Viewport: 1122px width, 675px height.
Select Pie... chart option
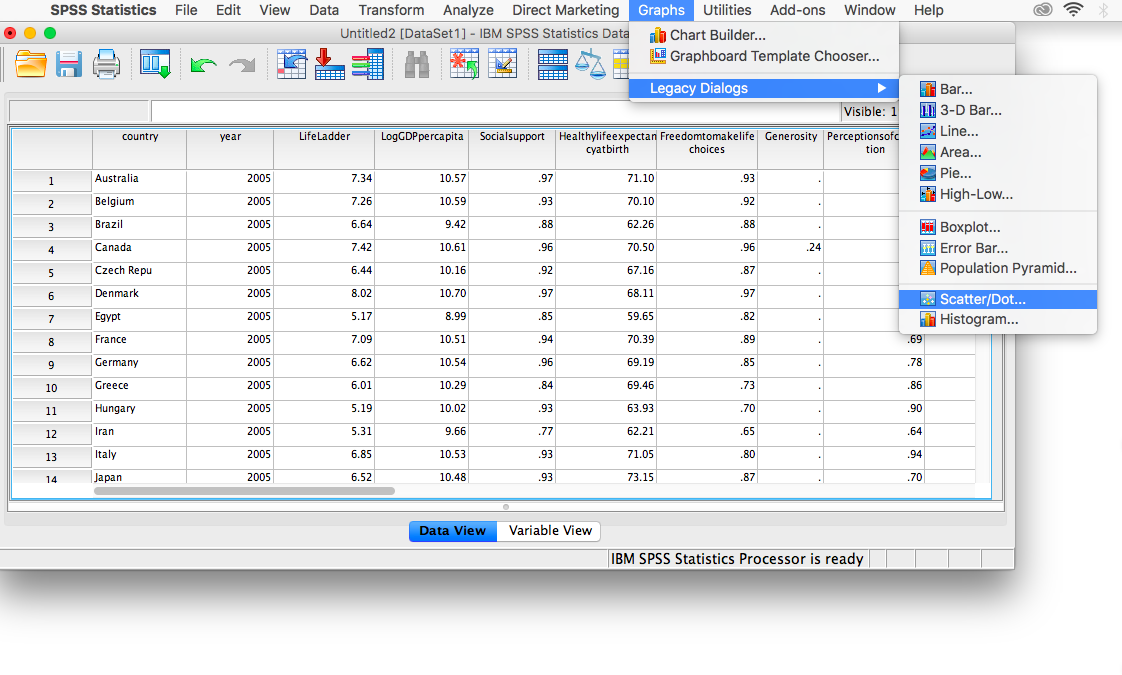tap(997, 173)
